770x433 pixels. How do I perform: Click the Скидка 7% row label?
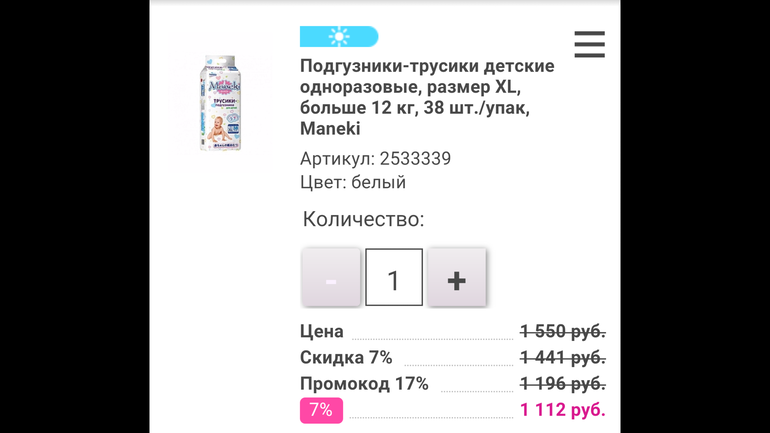pyautogui.click(x=346, y=357)
